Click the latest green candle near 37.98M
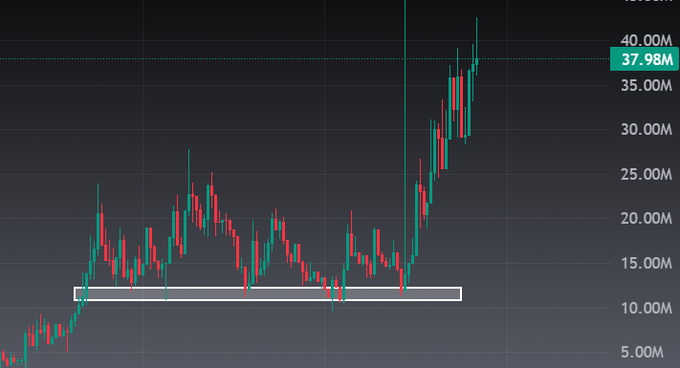The image size is (680, 368). point(477,61)
